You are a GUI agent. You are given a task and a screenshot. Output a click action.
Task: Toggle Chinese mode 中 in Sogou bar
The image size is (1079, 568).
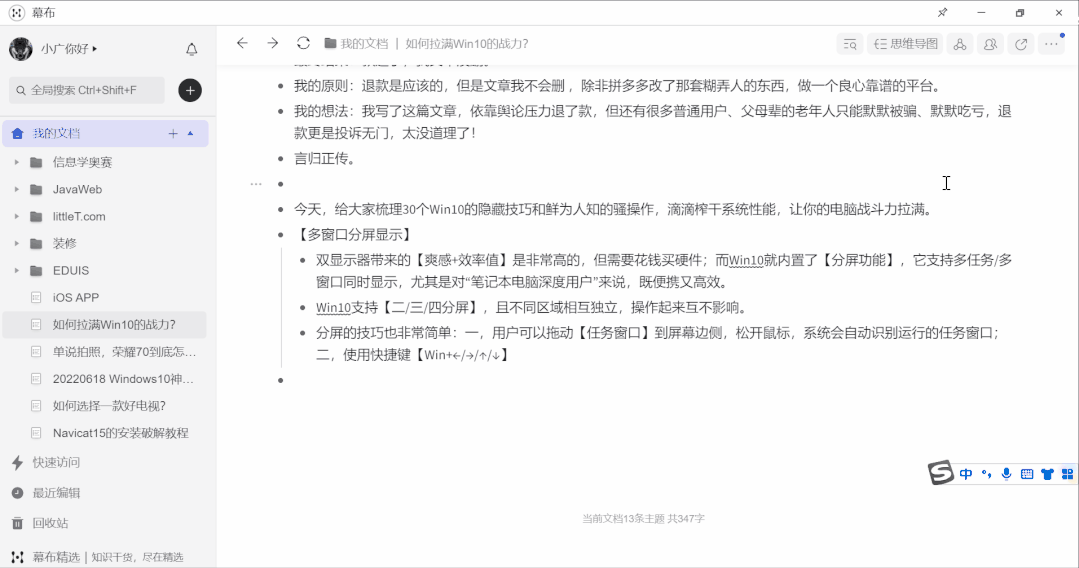point(966,474)
